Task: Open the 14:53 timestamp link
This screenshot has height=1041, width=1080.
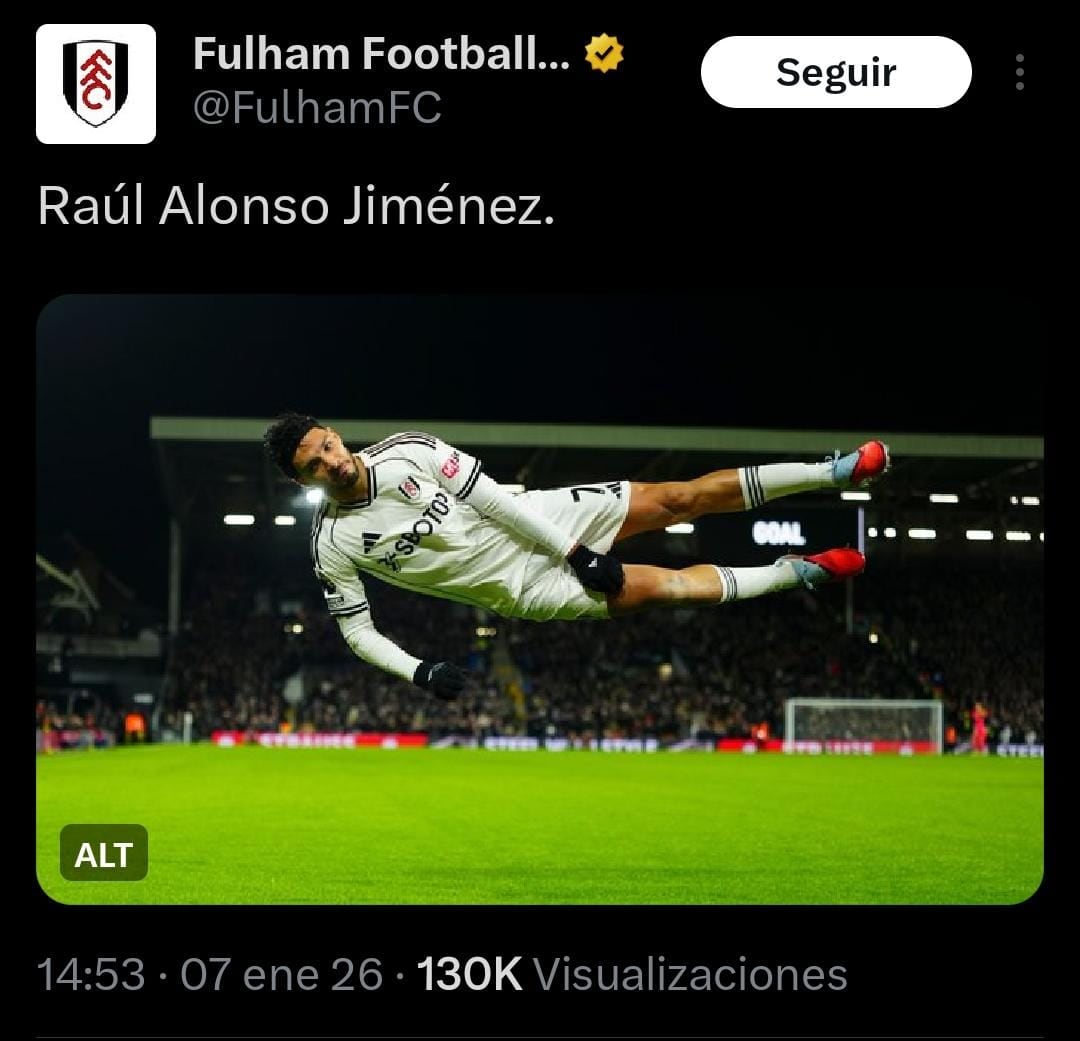Action: pyautogui.click(x=91, y=974)
